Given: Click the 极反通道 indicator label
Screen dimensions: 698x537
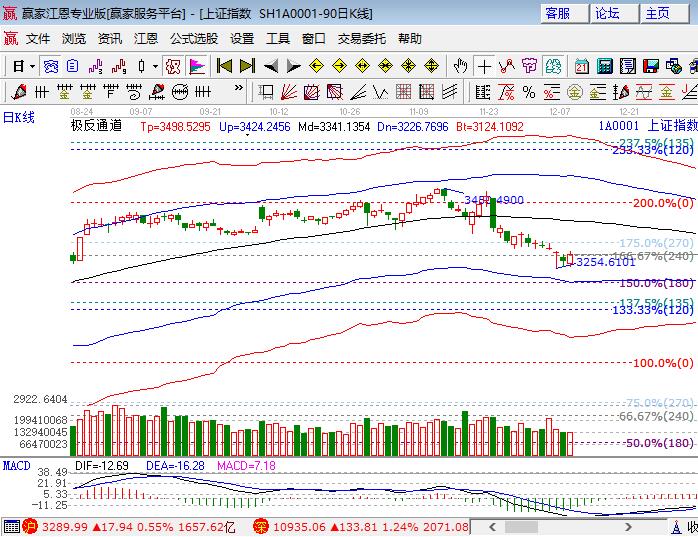Looking at the screenshot, I should pos(96,126).
